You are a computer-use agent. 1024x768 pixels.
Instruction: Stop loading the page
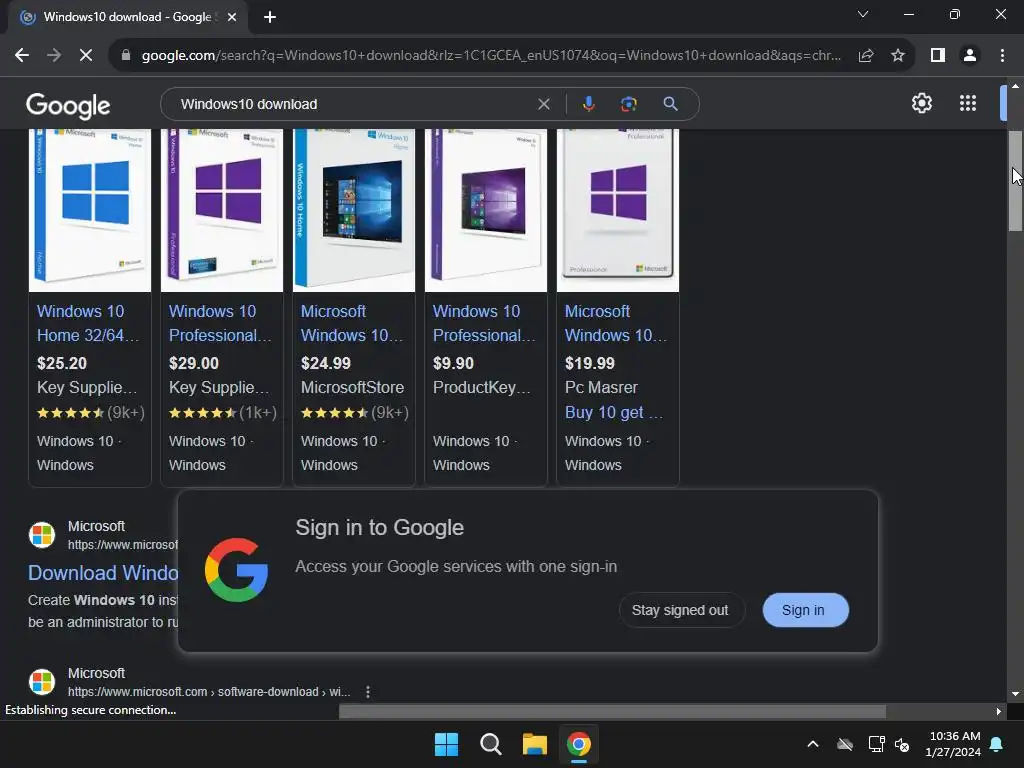86,56
